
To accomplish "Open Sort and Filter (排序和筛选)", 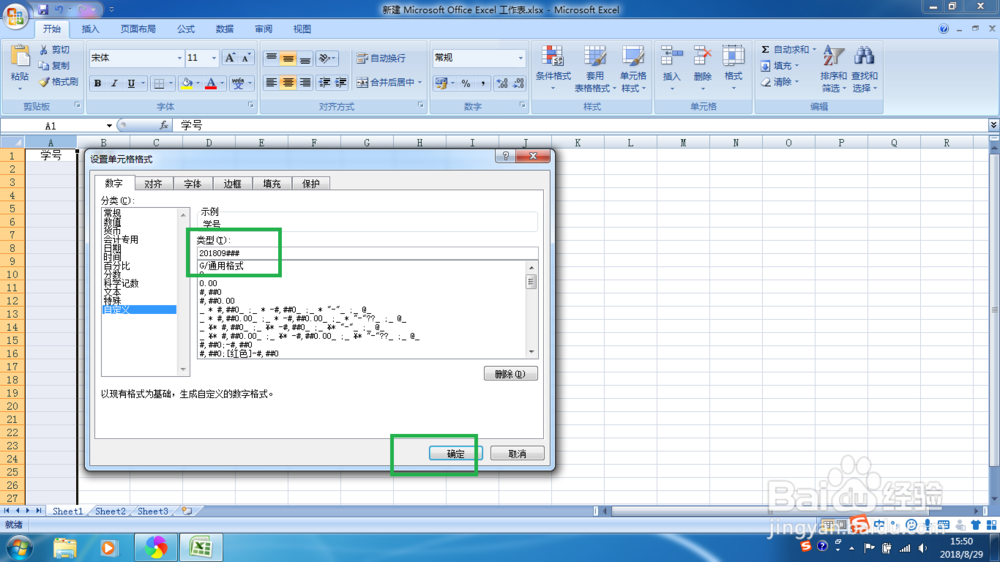I will click(834, 68).
